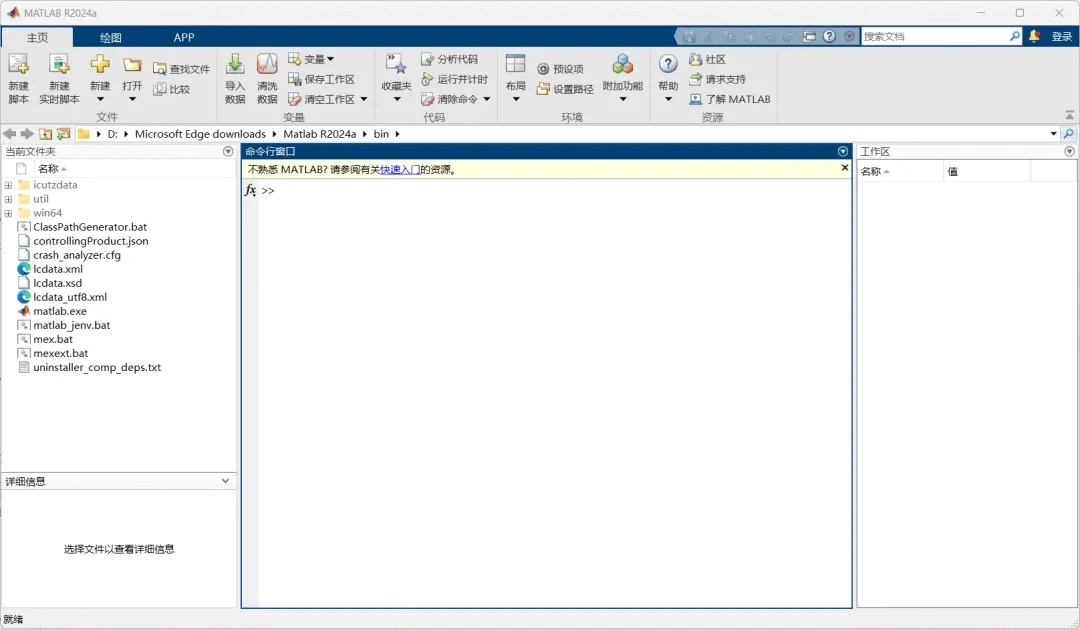Click the 登录 (Sign In) button
Image resolution: width=1080 pixels, height=629 pixels.
point(1061,37)
